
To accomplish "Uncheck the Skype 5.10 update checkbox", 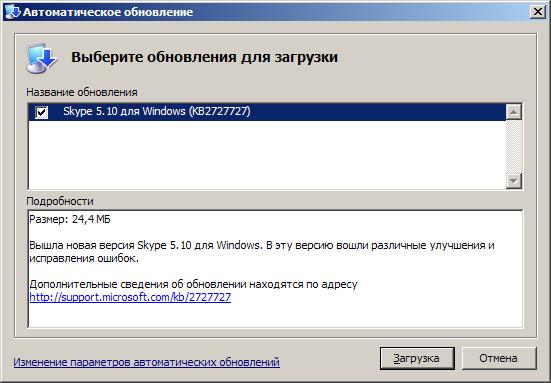I will pos(41,112).
